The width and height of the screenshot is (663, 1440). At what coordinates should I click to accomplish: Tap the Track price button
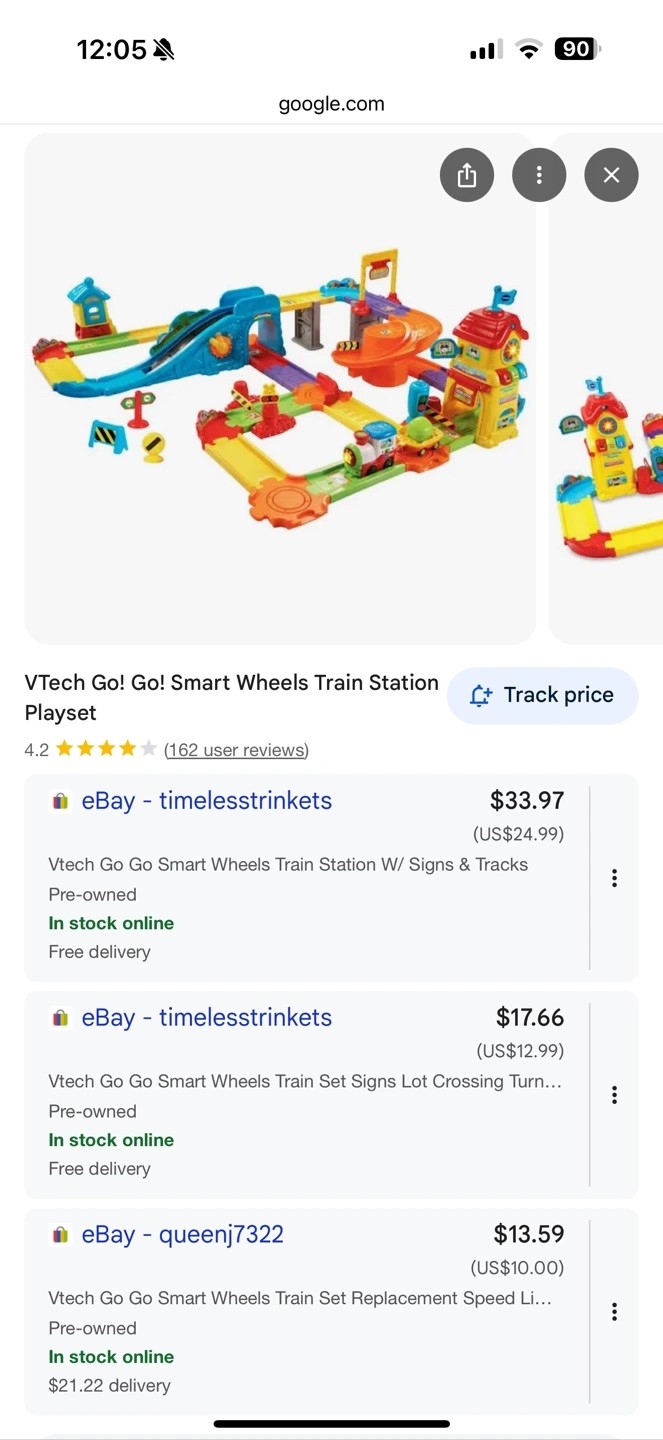point(542,695)
